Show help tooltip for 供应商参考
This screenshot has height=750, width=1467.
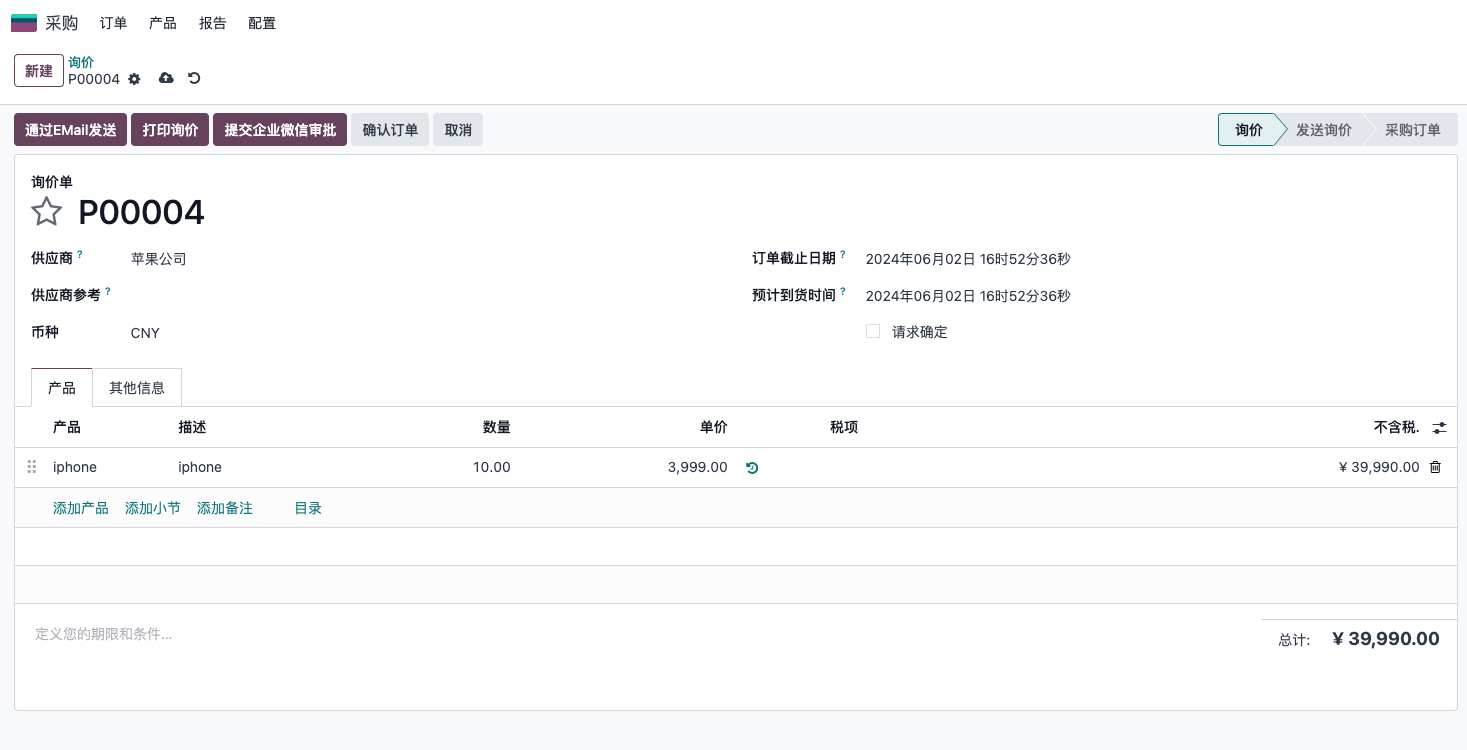point(108,292)
